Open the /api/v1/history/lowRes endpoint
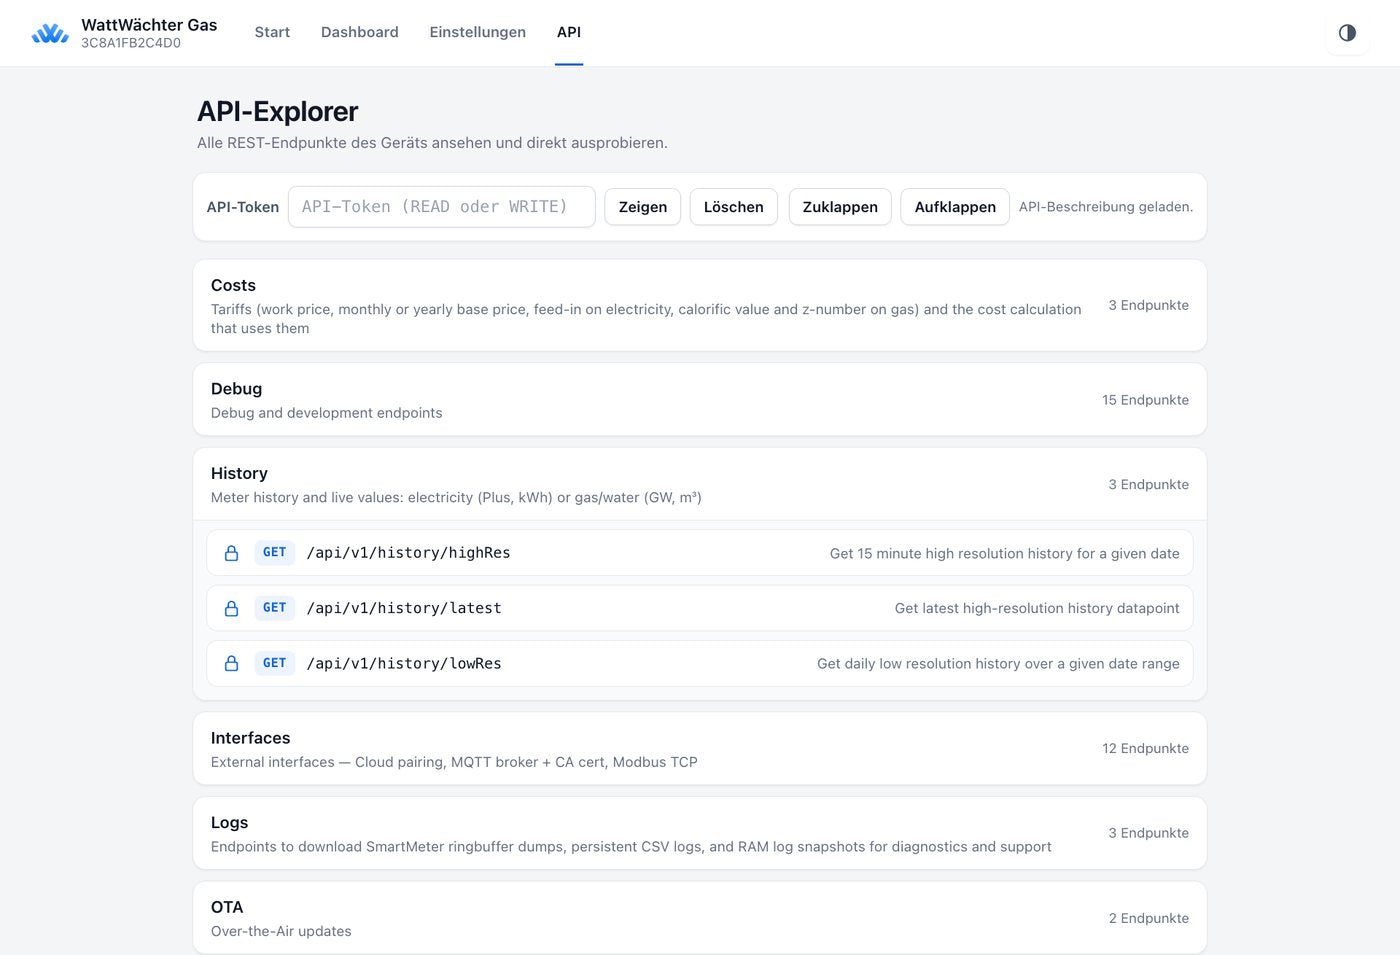The width and height of the screenshot is (1400, 955). click(x=700, y=663)
